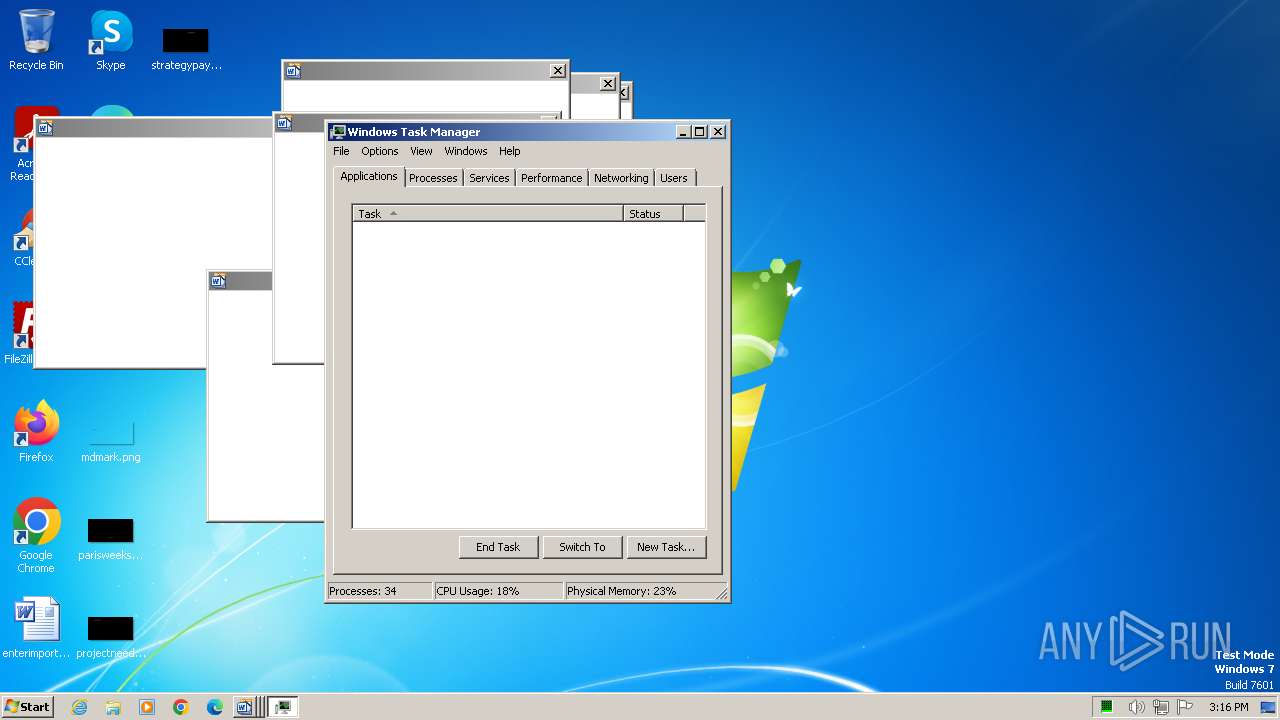
Task: Launch Windows Media Player from taskbar
Action: click(x=147, y=707)
